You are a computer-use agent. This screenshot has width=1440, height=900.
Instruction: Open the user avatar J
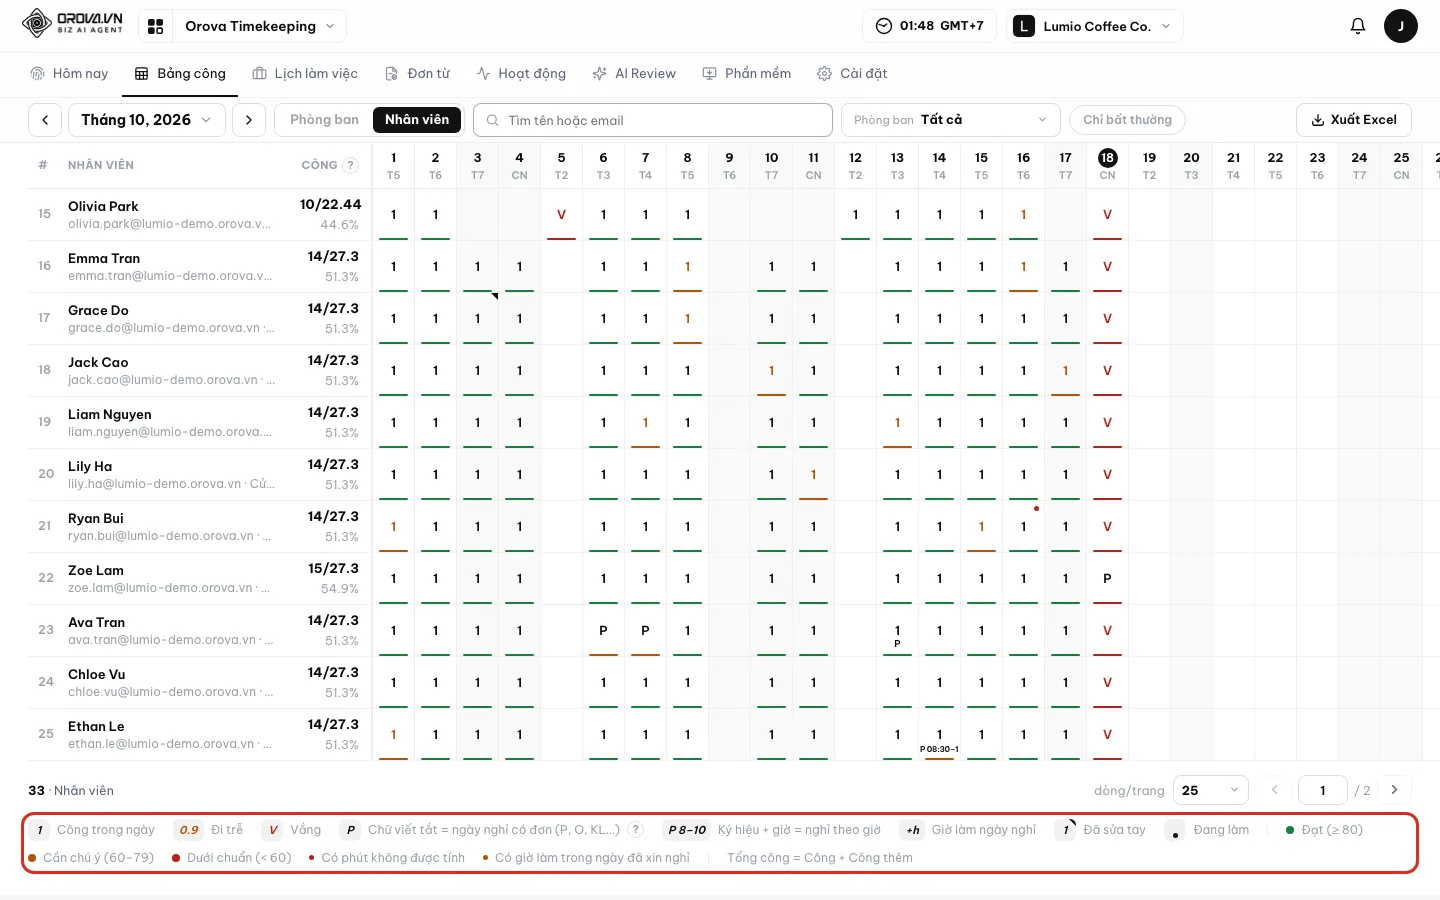pos(1400,26)
